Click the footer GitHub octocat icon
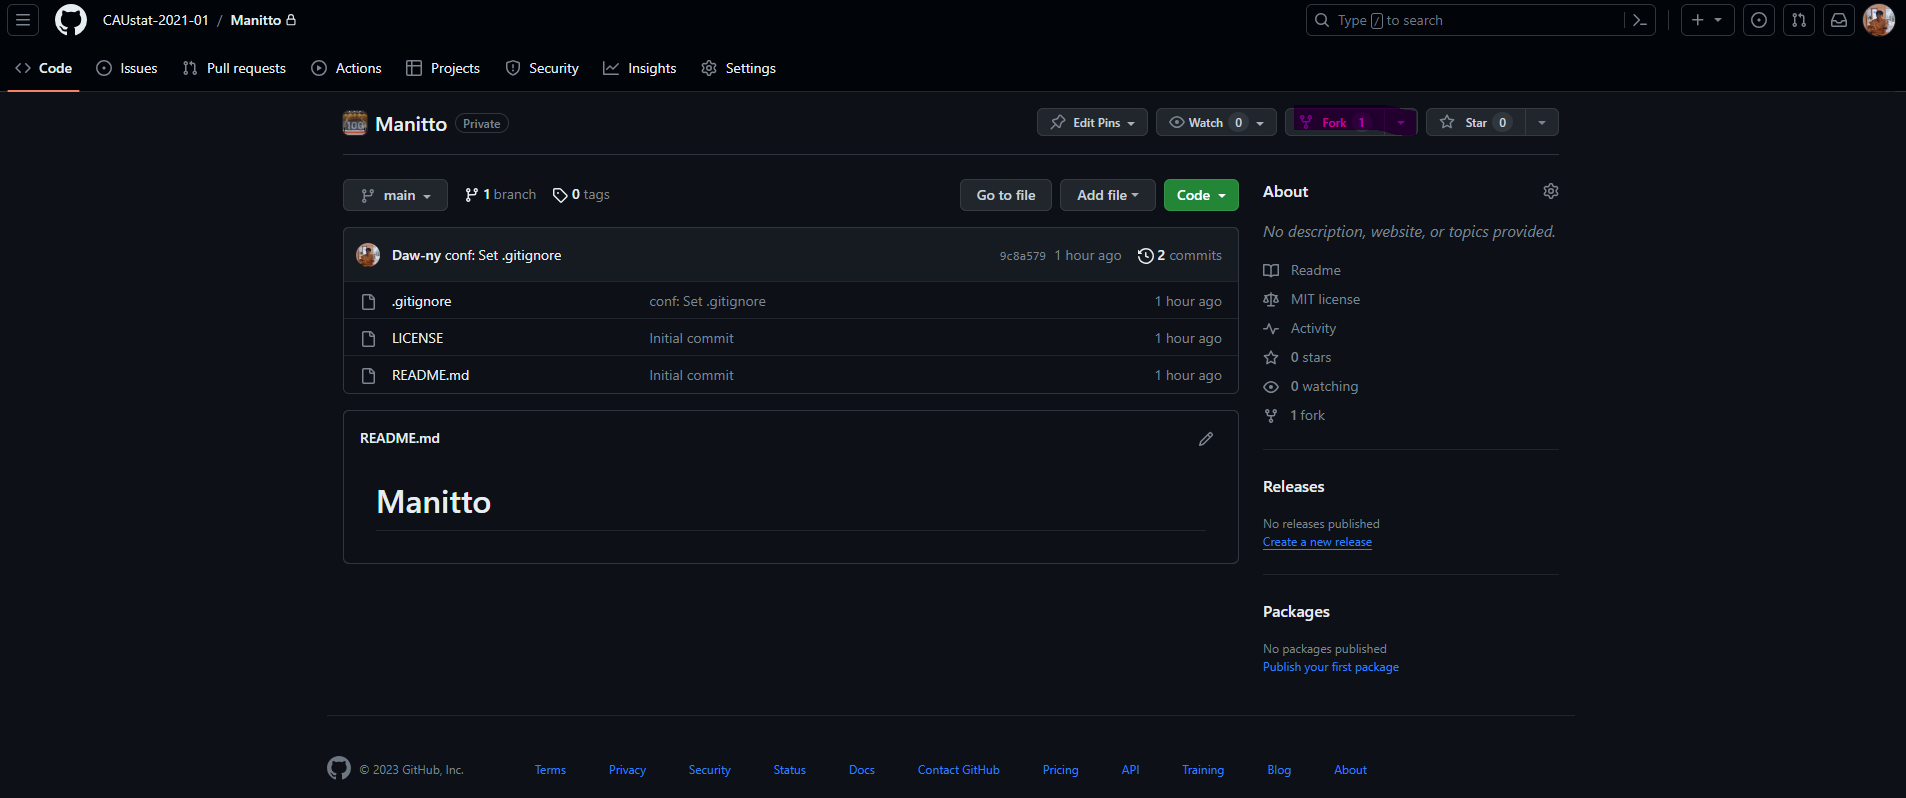 point(339,768)
